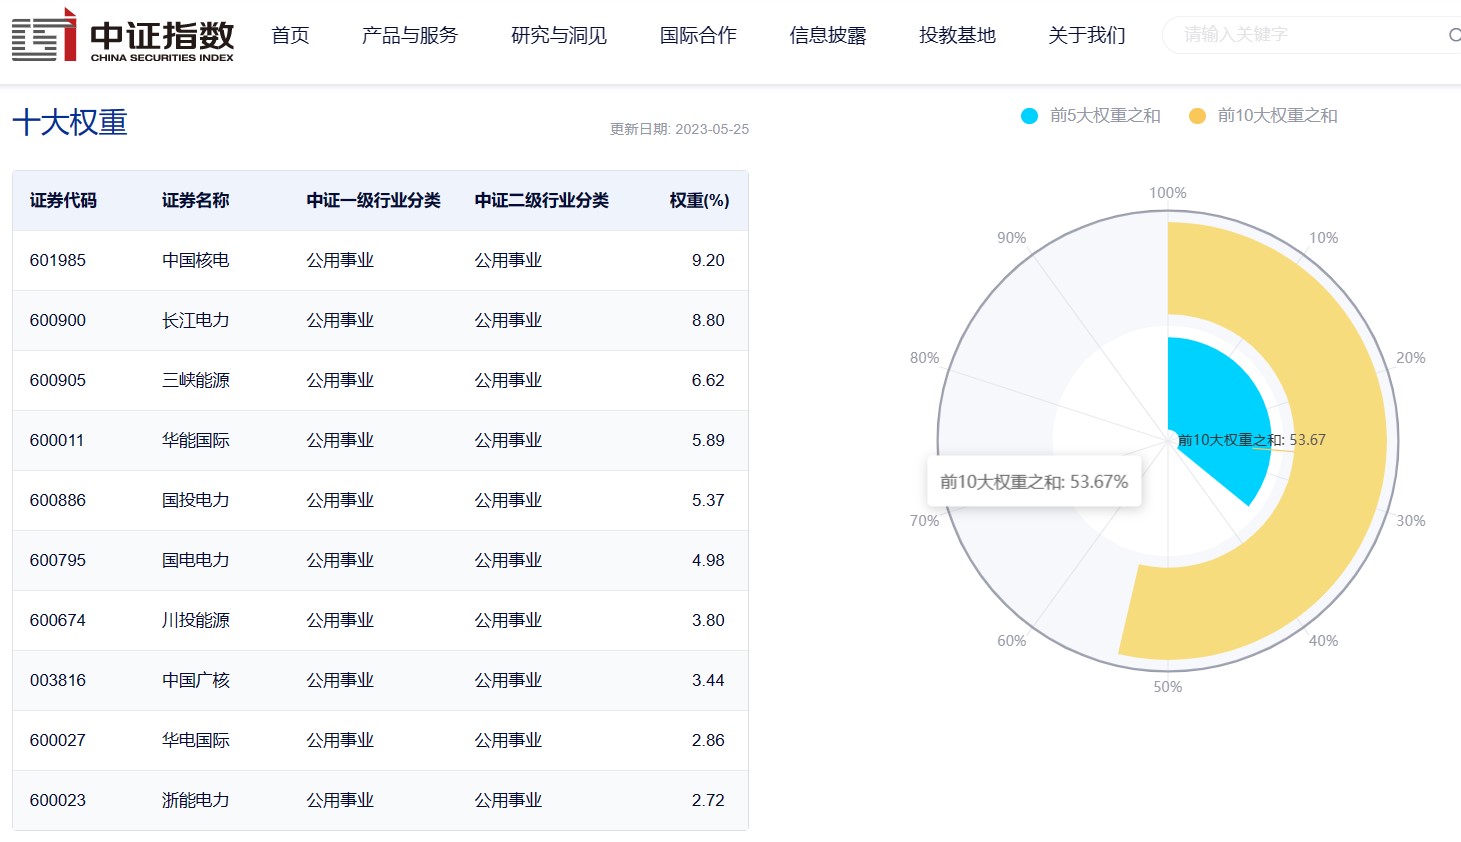Select the 国电电力 name cell

click(x=196, y=561)
